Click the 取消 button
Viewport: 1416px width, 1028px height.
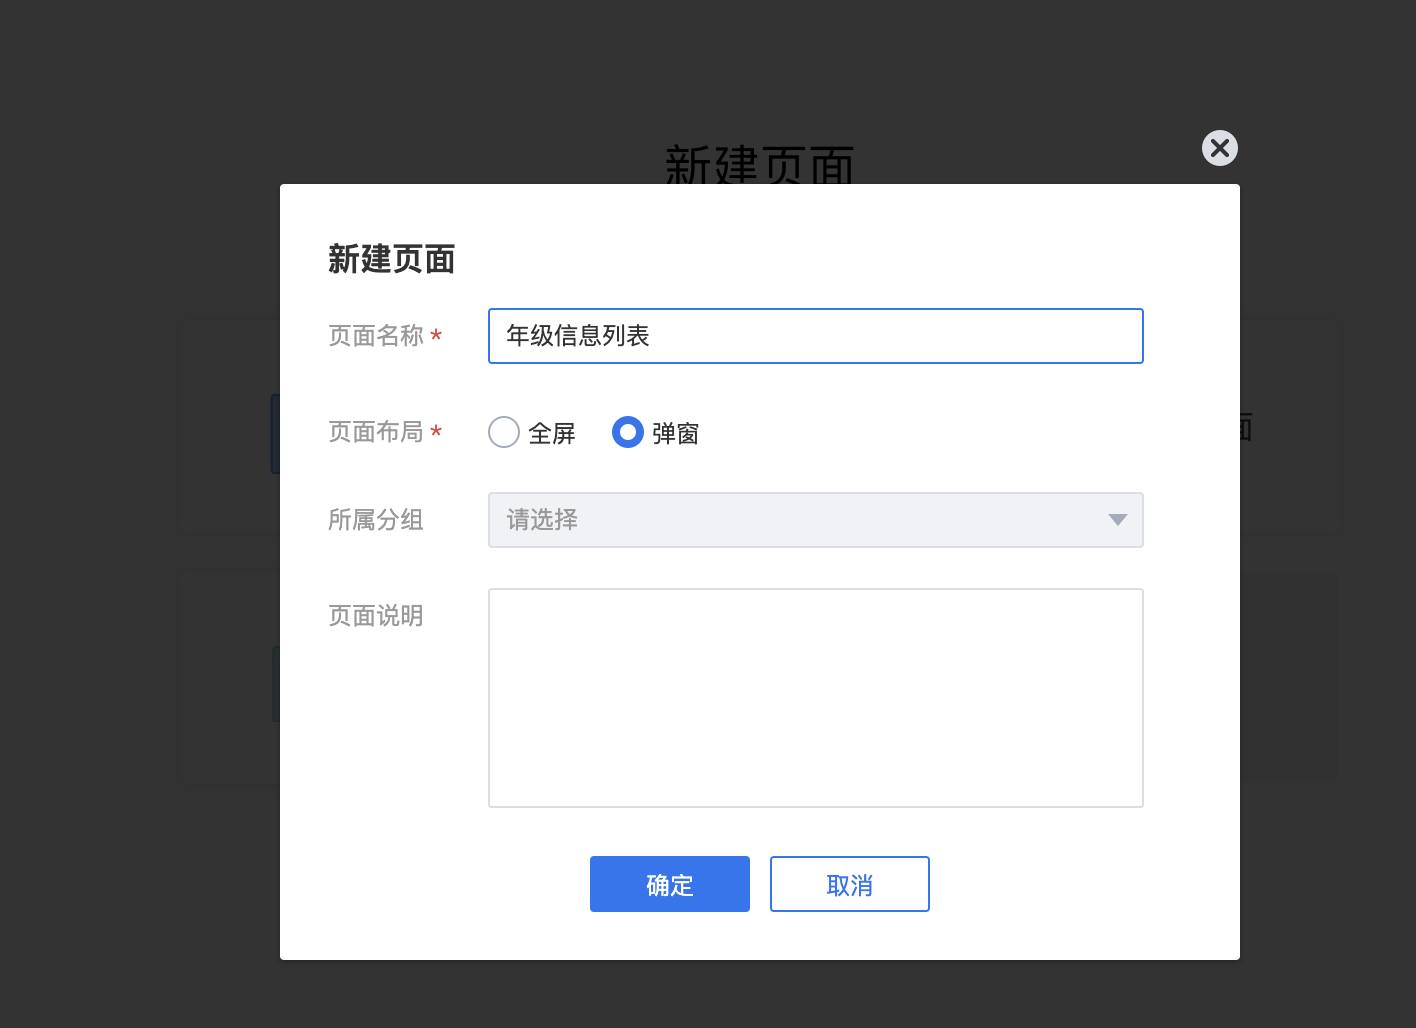tap(850, 884)
